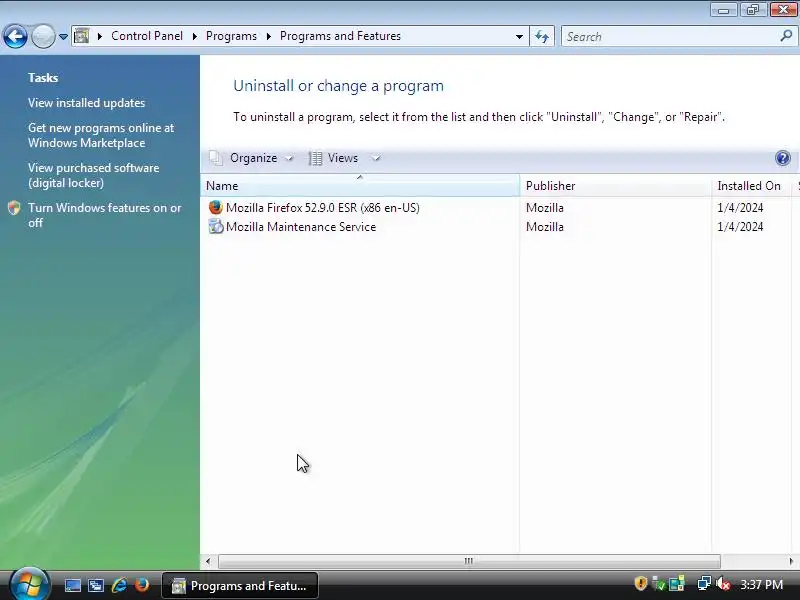Restore down the window
The width and height of the screenshot is (800, 600).
(753, 10)
